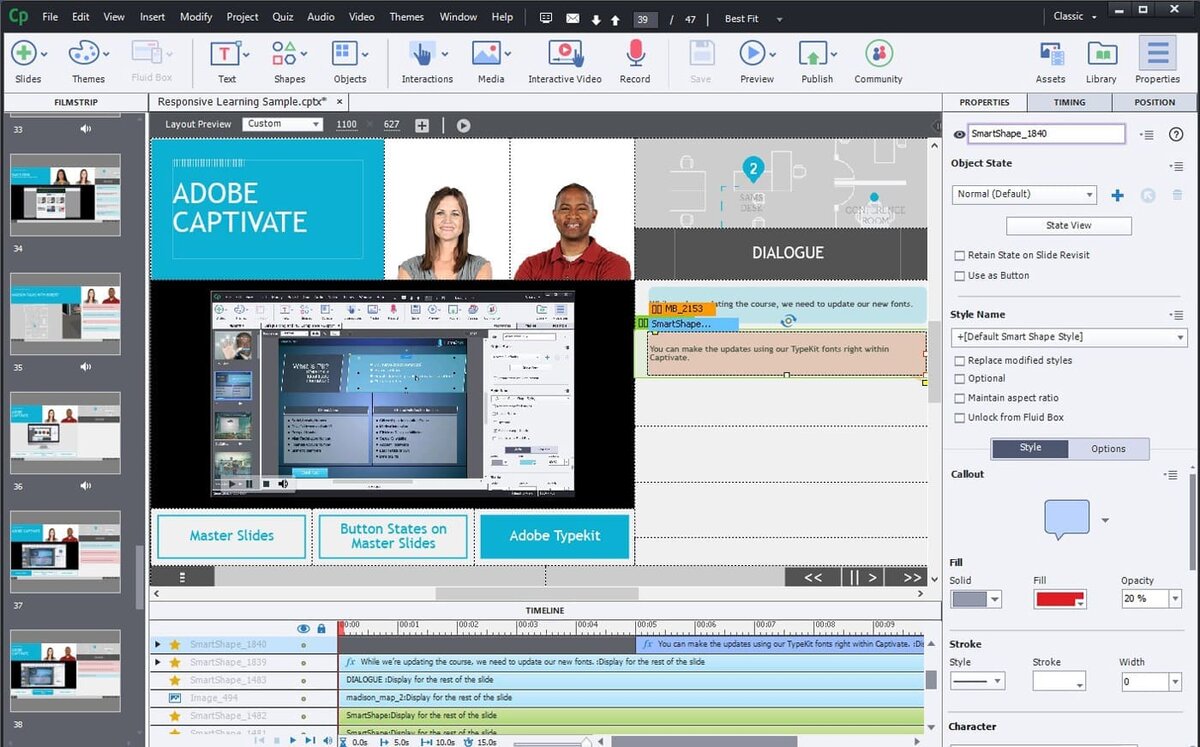The height and width of the screenshot is (747, 1200).
Task: Click the Preview play icon
Action: (x=752, y=54)
